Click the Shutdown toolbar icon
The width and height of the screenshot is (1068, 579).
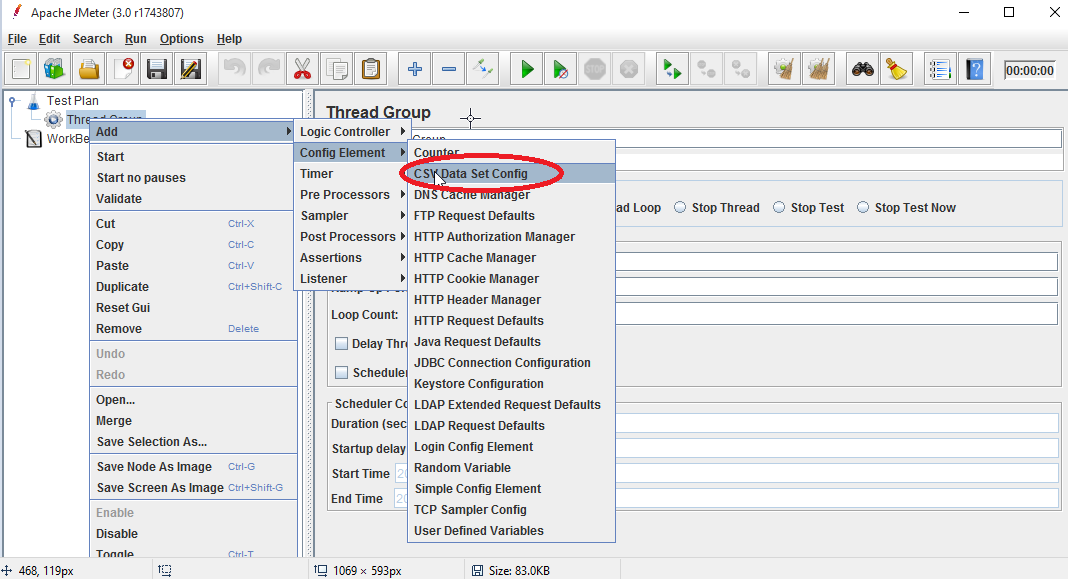pos(629,69)
